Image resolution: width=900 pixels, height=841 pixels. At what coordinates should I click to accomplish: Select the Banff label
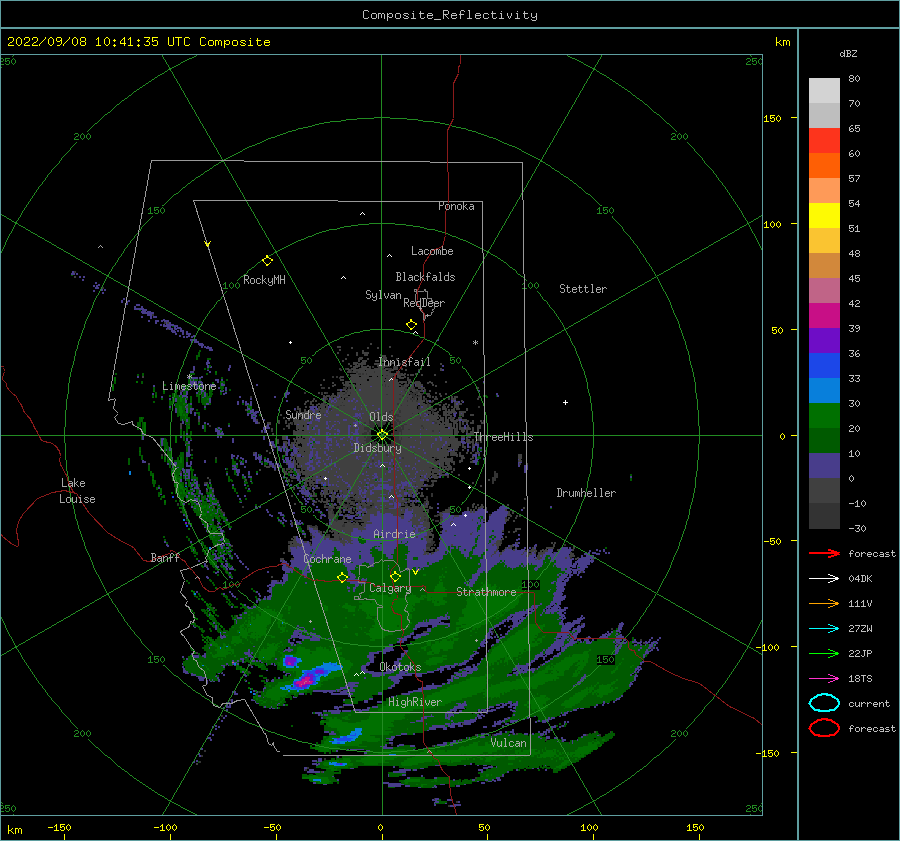(x=165, y=557)
